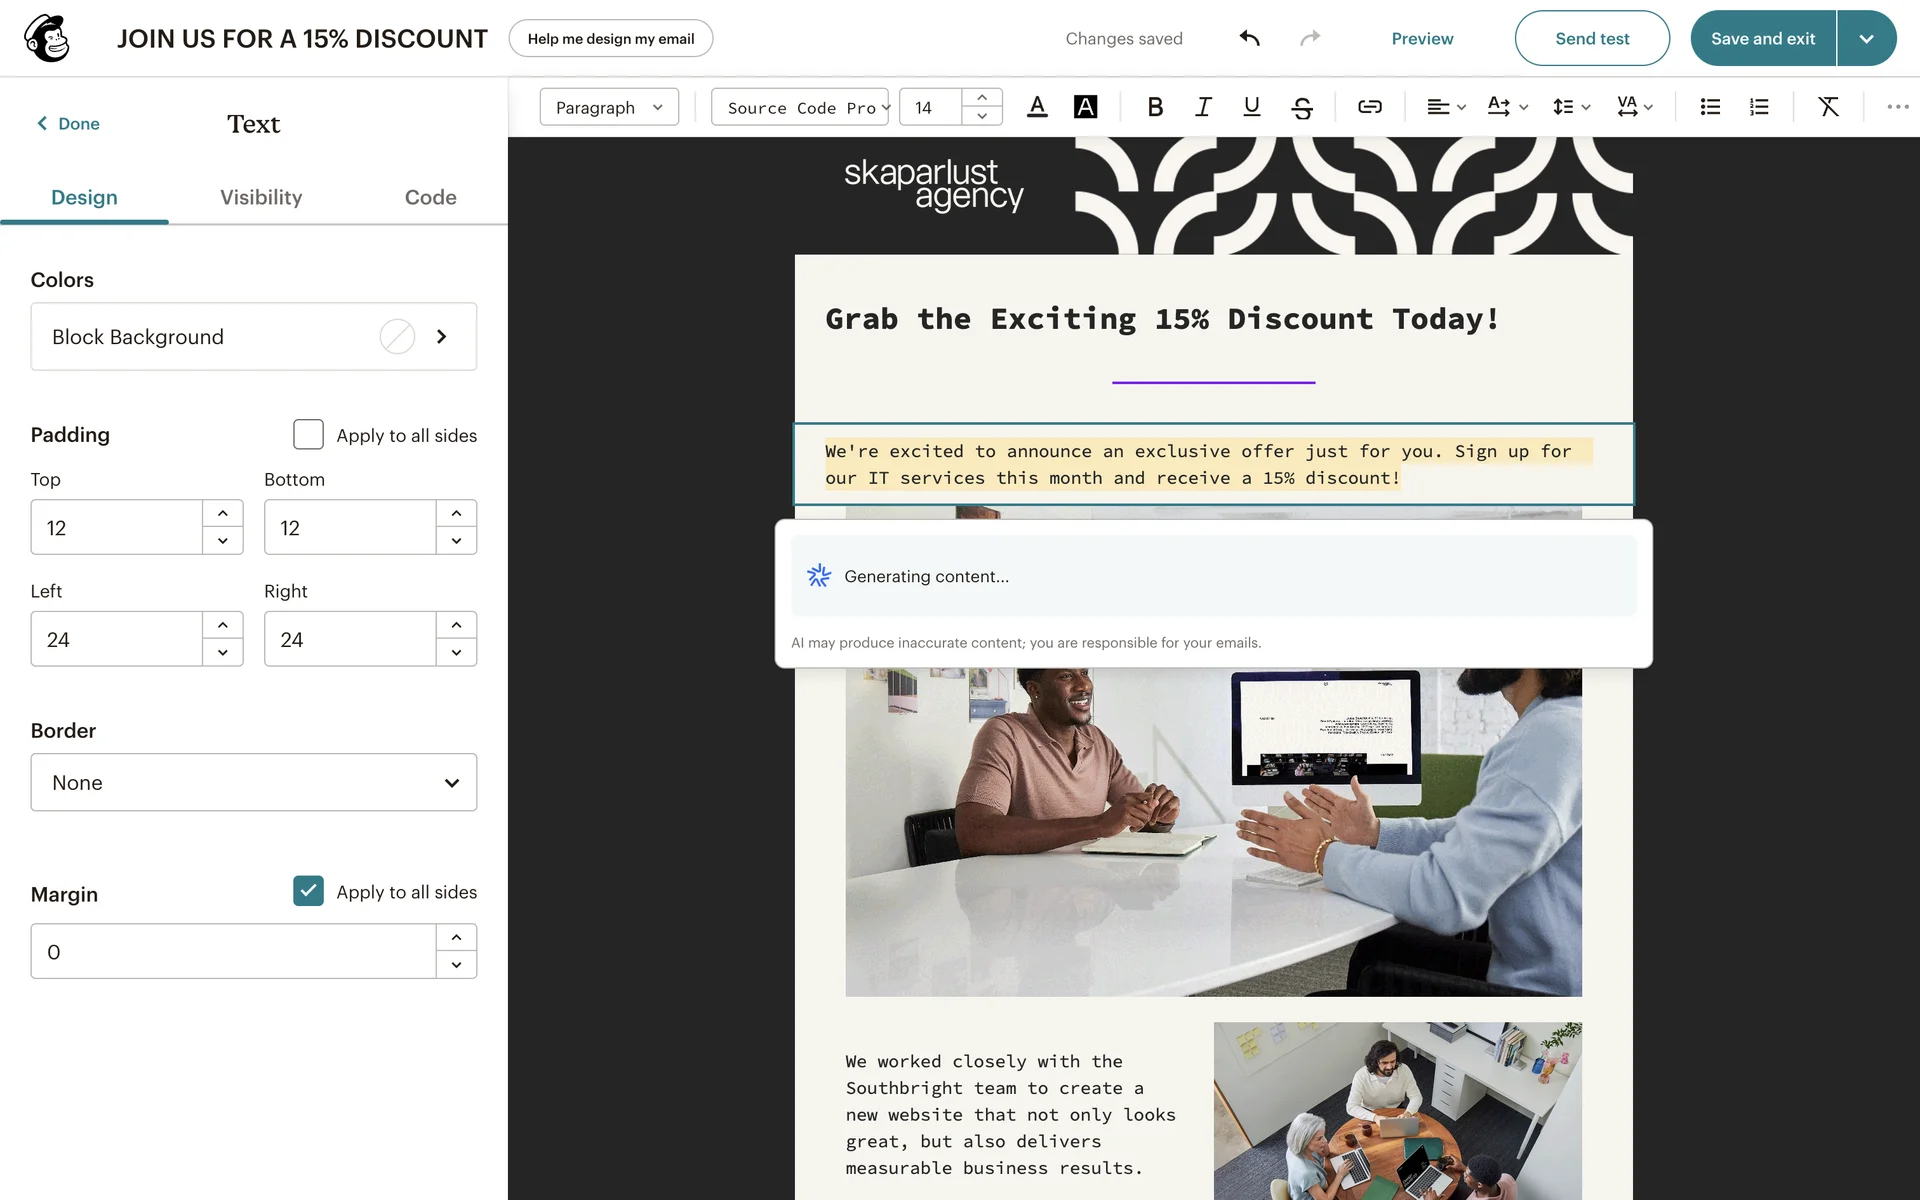Increase Top padding with up stepper
Screen dimensions: 1920x1200
click(x=222, y=513)
